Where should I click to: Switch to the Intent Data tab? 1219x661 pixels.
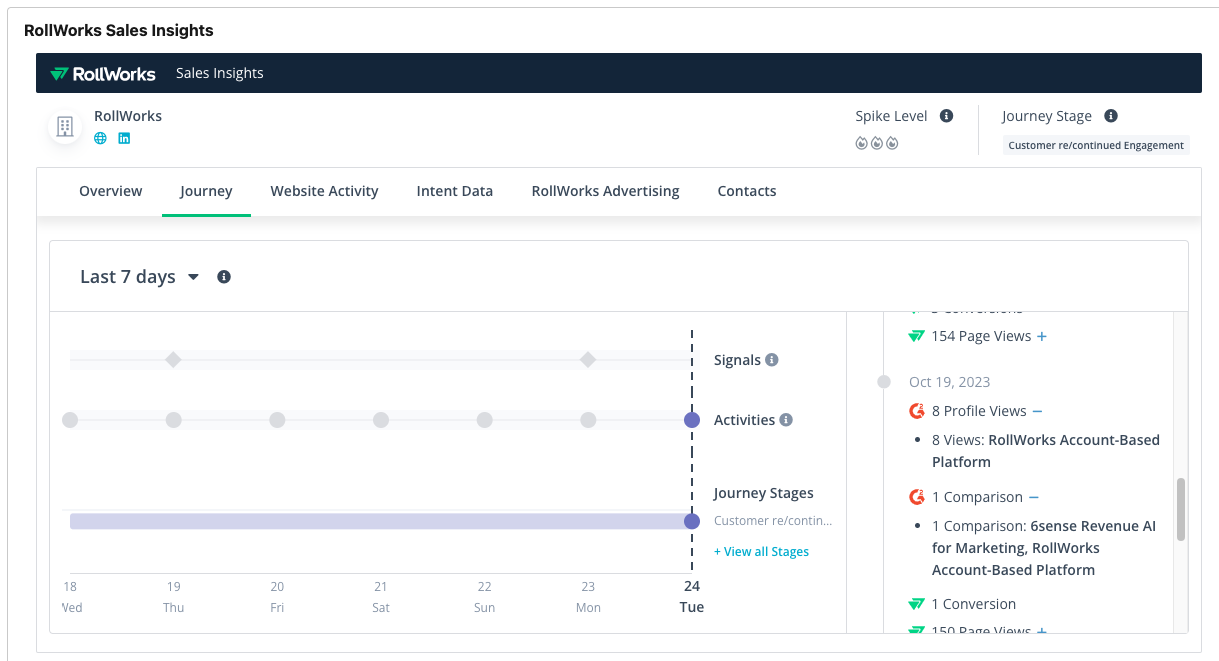pyautogui.click(x=454, y=191)
